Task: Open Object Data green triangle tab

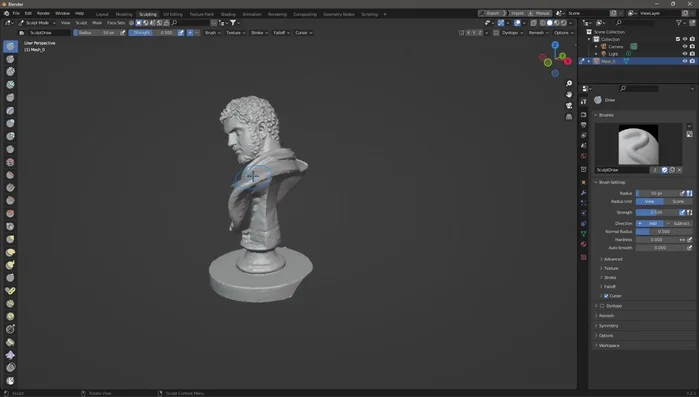Action: pos(584,234)
